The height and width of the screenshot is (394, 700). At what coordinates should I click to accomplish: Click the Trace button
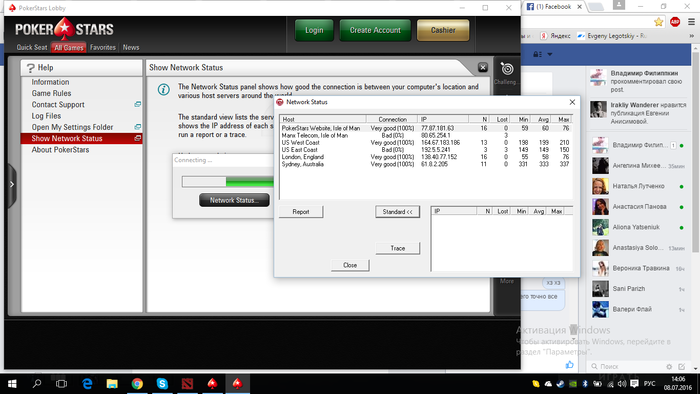pyautogui.click(x=397, y=249)
